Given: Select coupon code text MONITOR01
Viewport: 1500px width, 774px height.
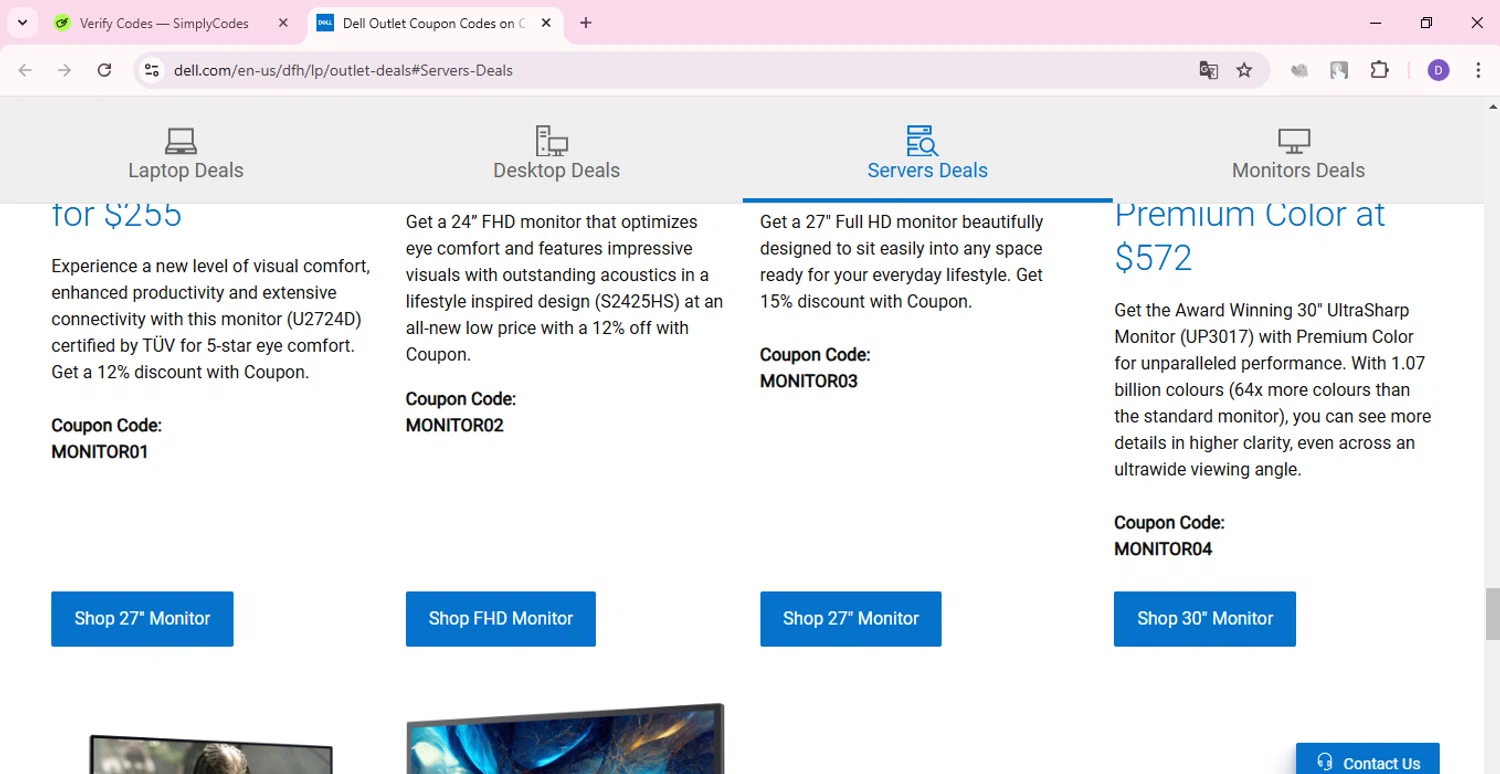Looking at the screenshot, I should [100, 452].
